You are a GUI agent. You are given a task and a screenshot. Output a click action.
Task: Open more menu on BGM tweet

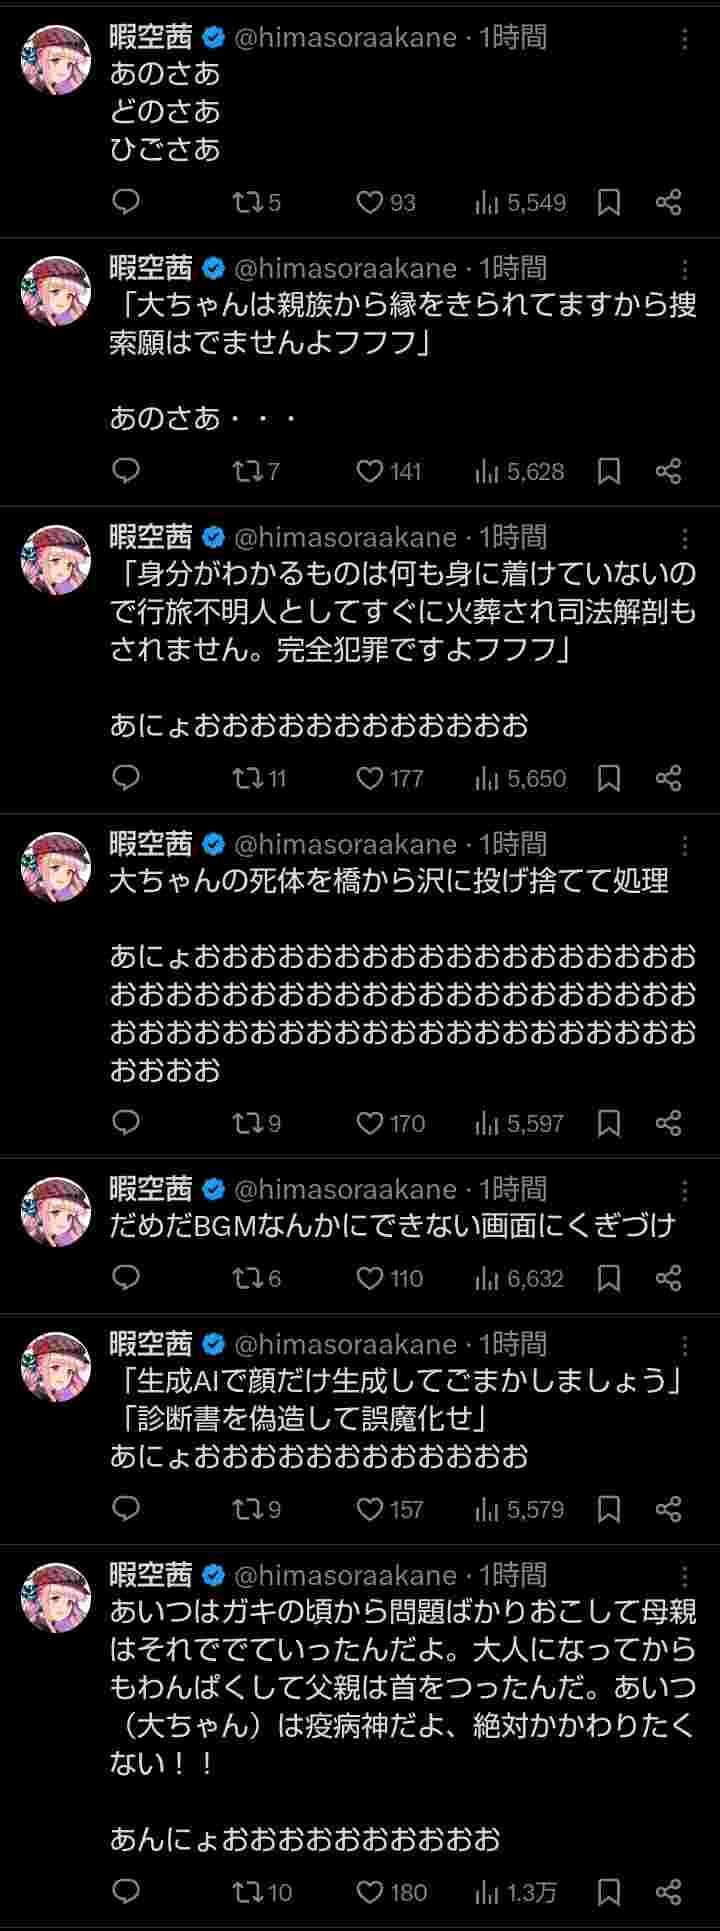pos(685,1190)
